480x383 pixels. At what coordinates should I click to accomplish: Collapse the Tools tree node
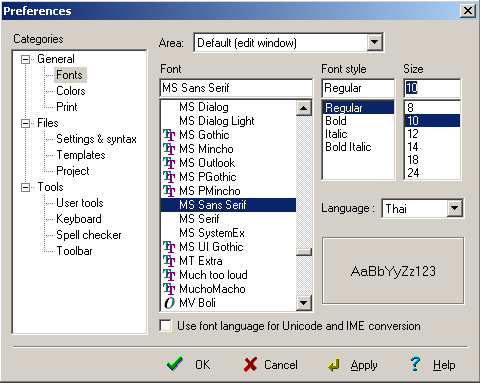pyautogui.click(x=25, y=188)
